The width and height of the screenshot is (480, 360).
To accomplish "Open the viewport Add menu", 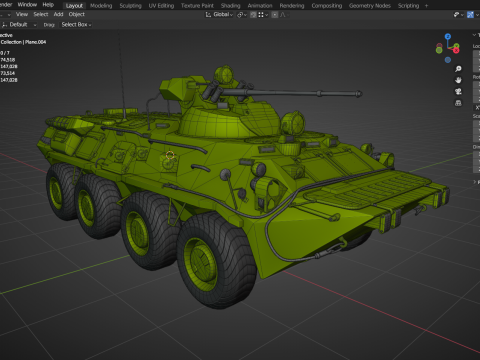I will tap(58, 14).
